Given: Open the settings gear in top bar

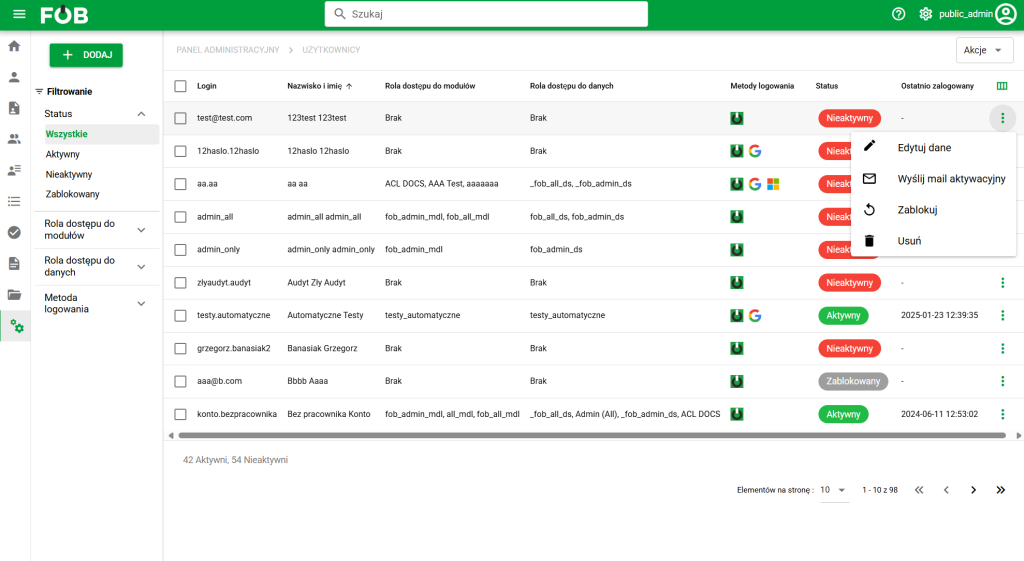Looking at the screenshot, I should 925,14.
